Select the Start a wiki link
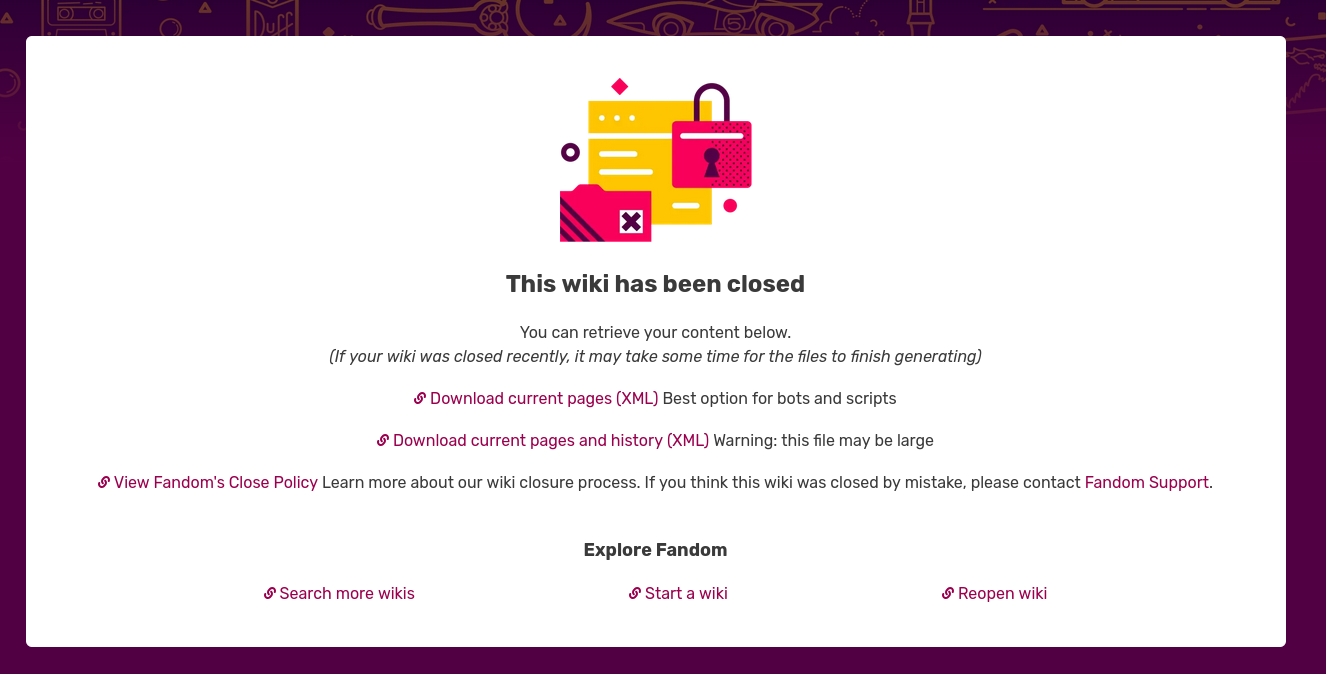 tap(686, 593)
